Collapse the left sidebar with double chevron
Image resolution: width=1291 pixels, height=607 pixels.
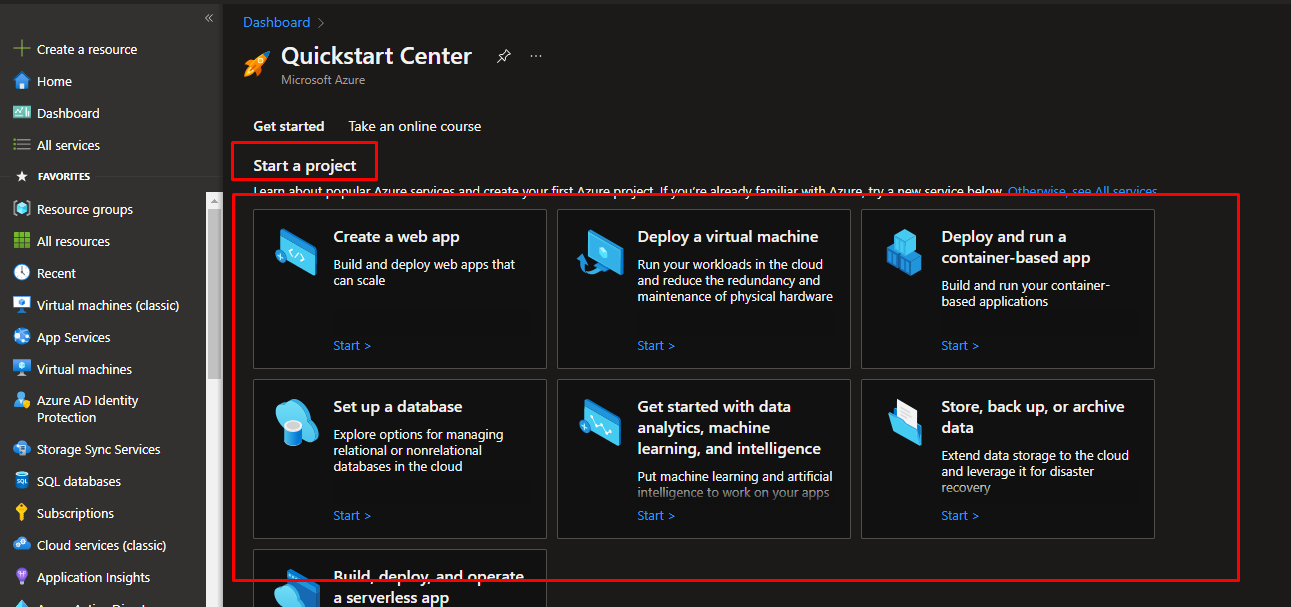coord(209,18)
